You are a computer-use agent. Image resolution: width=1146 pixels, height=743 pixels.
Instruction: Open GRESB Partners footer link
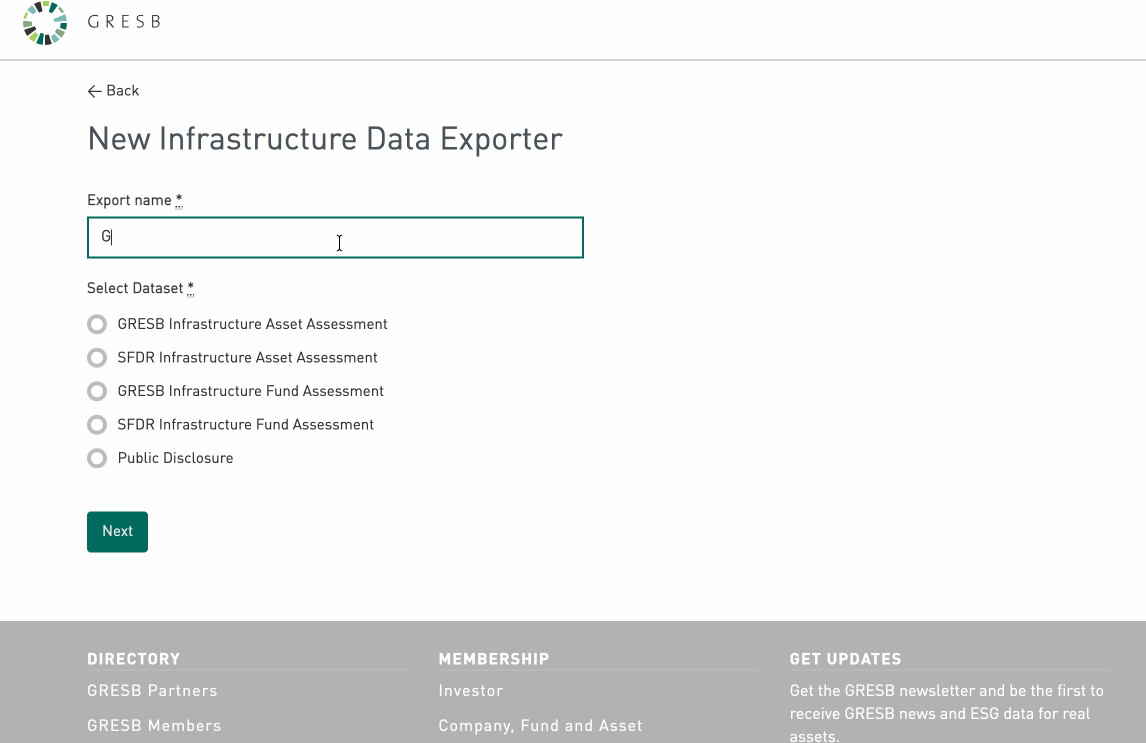coord(152,690)
